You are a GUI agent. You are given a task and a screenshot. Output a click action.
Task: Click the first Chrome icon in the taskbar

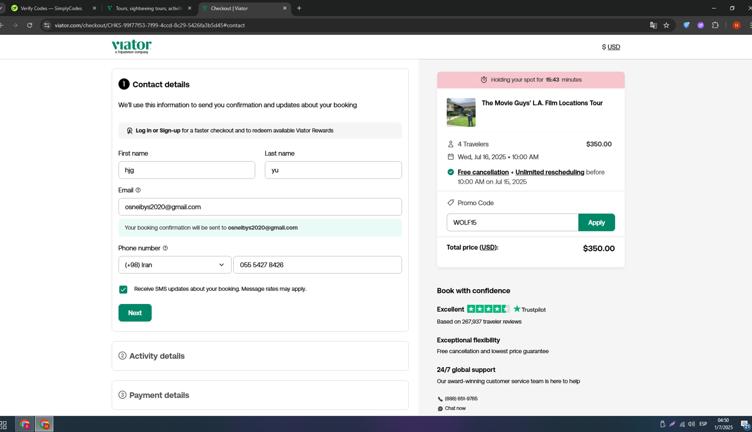(25, 424)
